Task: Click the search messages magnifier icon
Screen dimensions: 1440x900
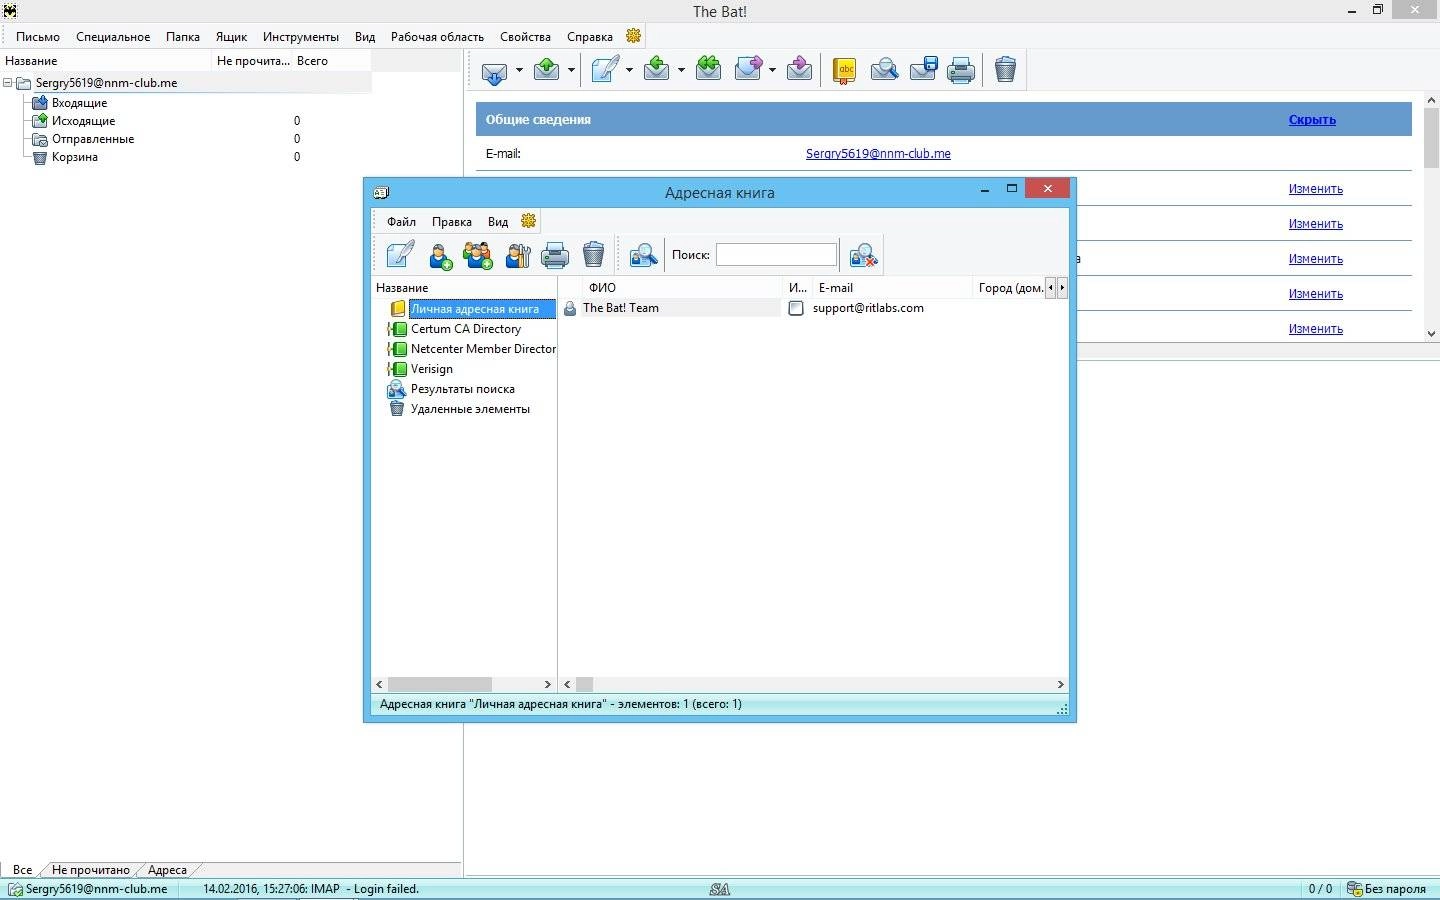Action: [884, 70]
